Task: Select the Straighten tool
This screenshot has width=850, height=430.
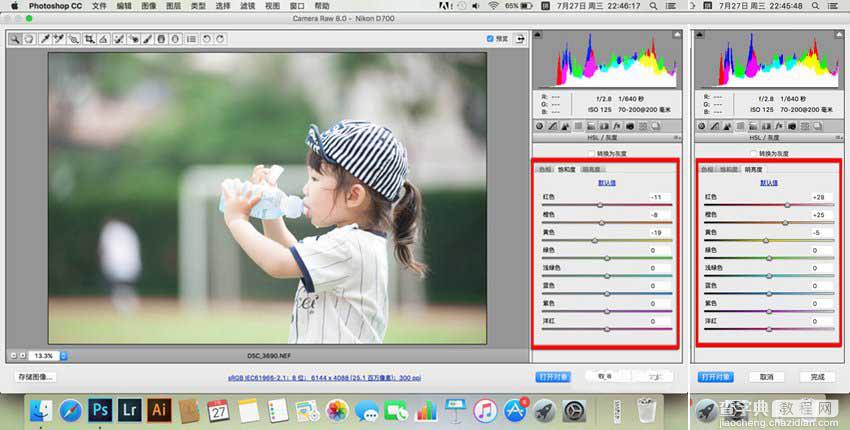Action: pos(104,39)
